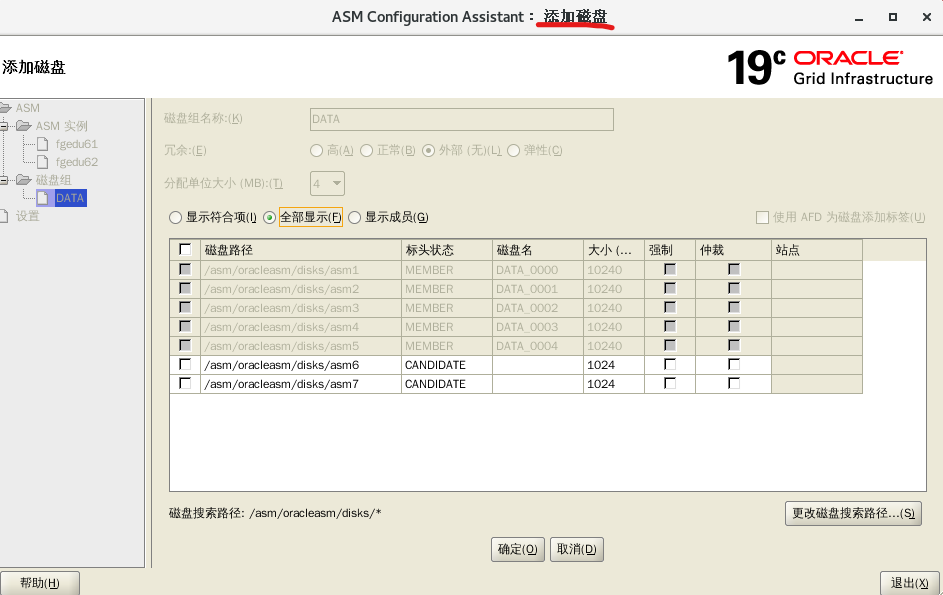
Task: Select the 显示成员 radio button
Action: 355,217
